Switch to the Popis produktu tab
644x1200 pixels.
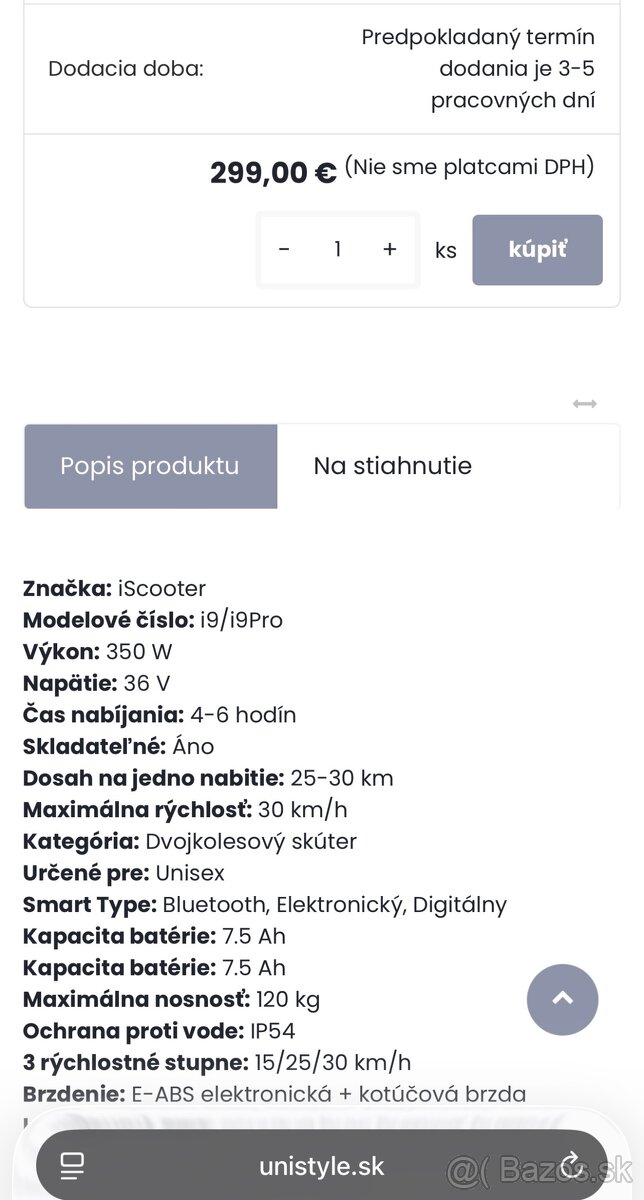pos(150,466)
